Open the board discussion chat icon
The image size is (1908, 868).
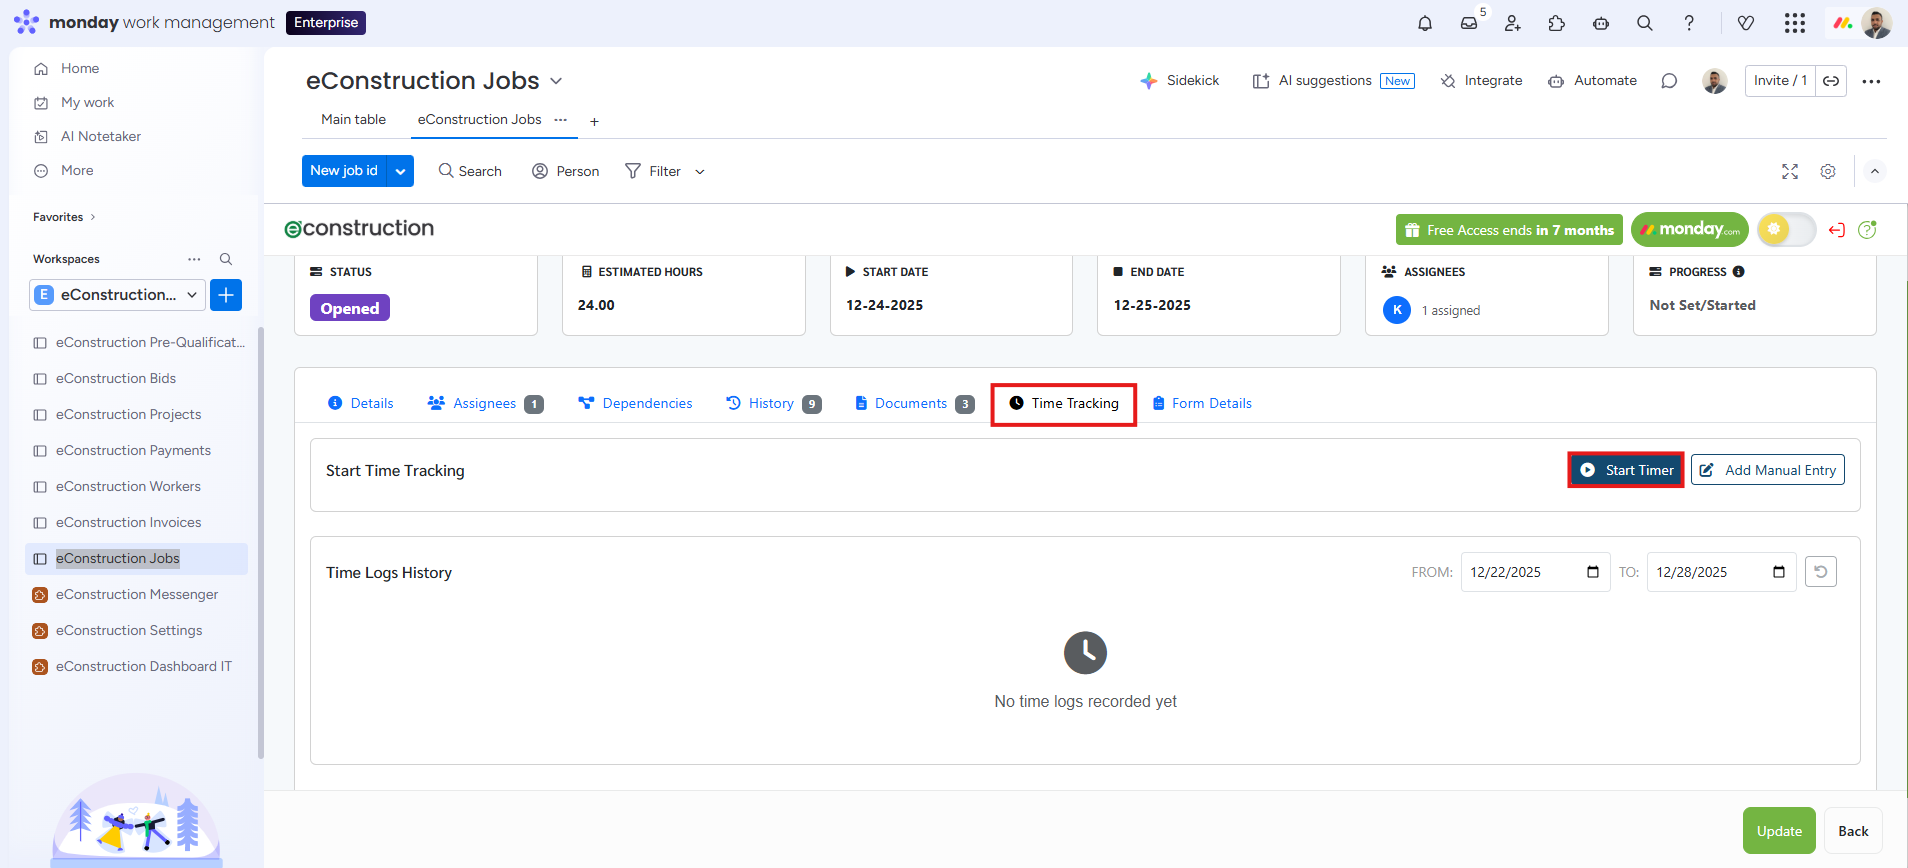[1669, 81]
